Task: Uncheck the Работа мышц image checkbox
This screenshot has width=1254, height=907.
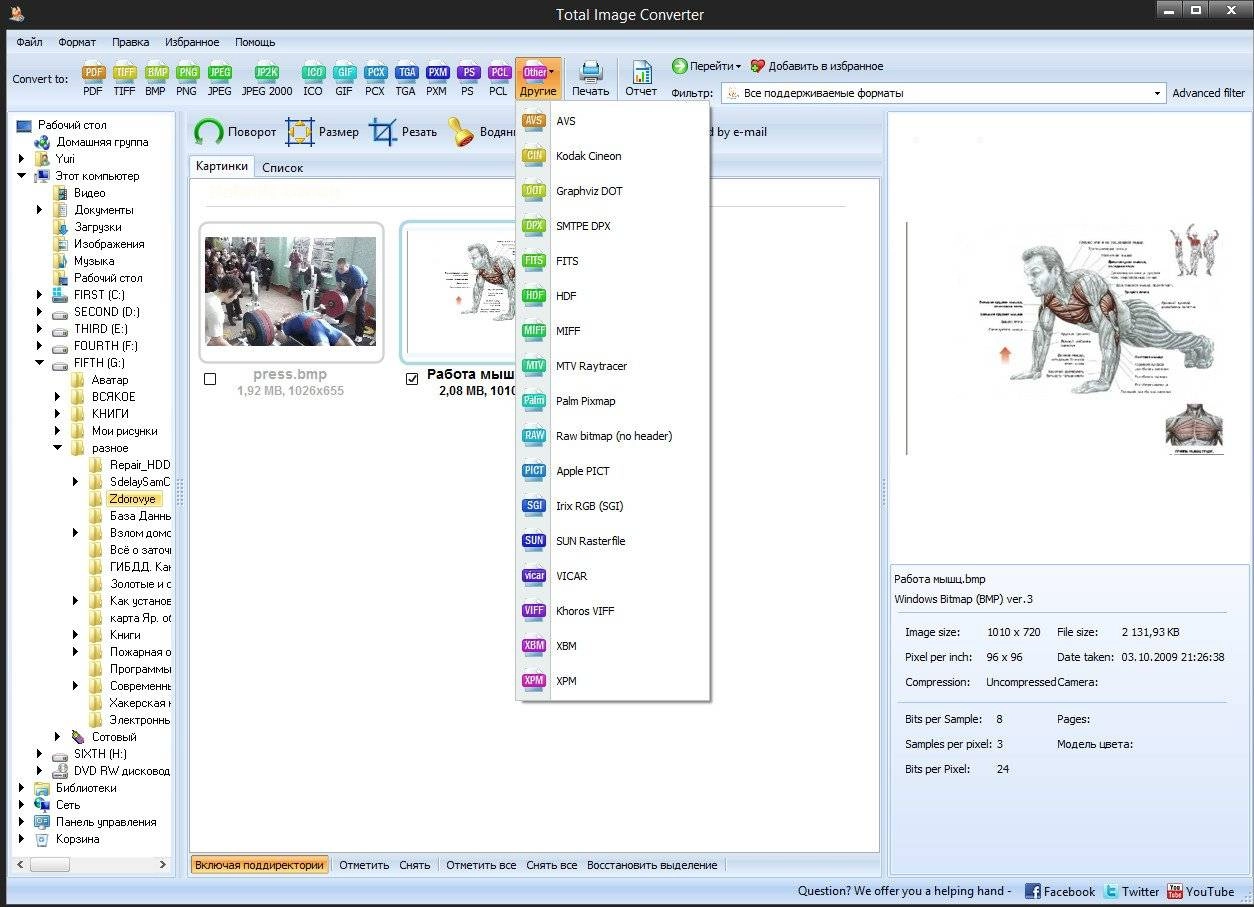Action: click(x=412, y=379)
